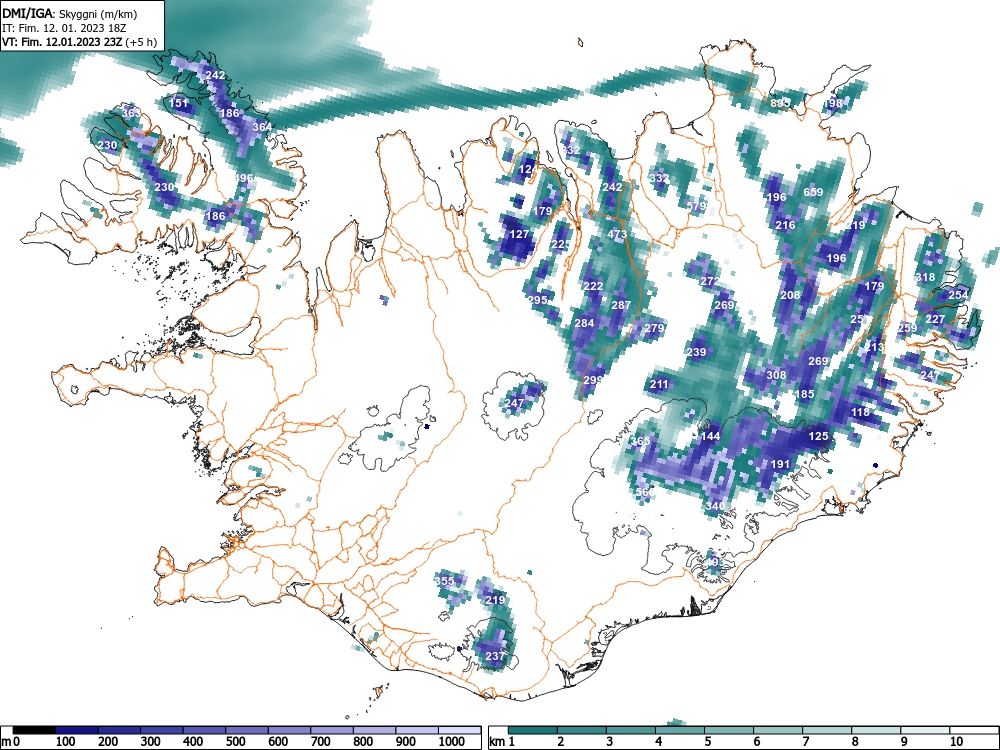
Task: Click the visibility value '355' in the south
Action: (445, 581)
